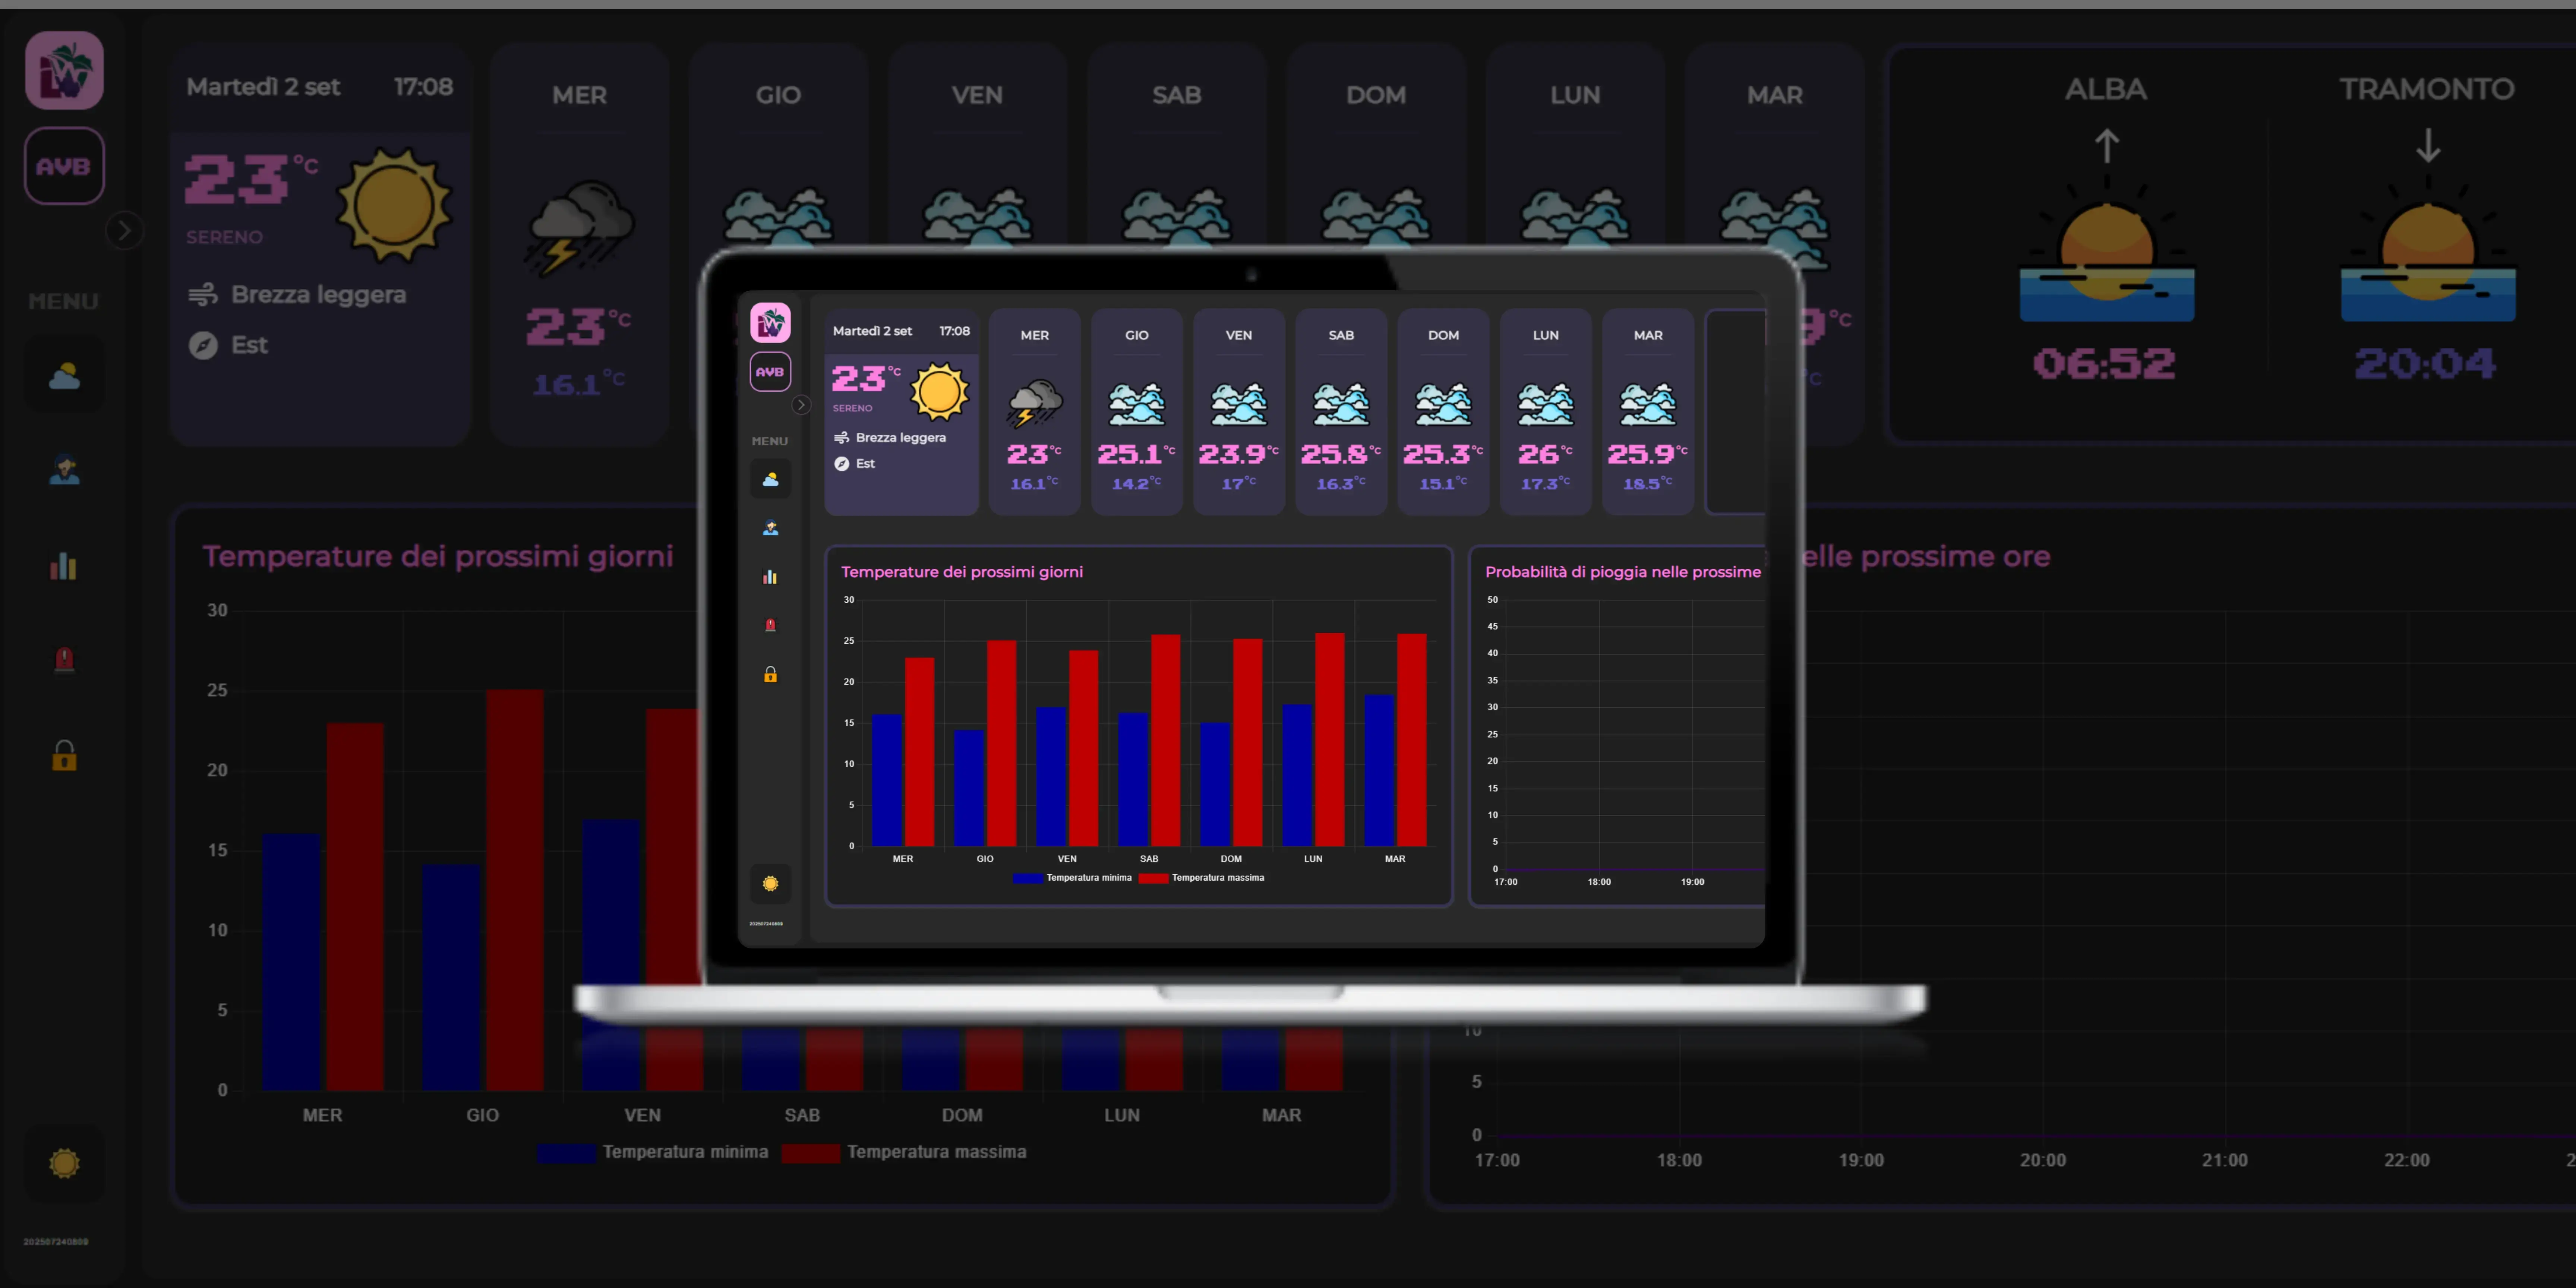2576x1288 pixels.
Task: Click the large blurred AVB button
Action: click(64, 166)
